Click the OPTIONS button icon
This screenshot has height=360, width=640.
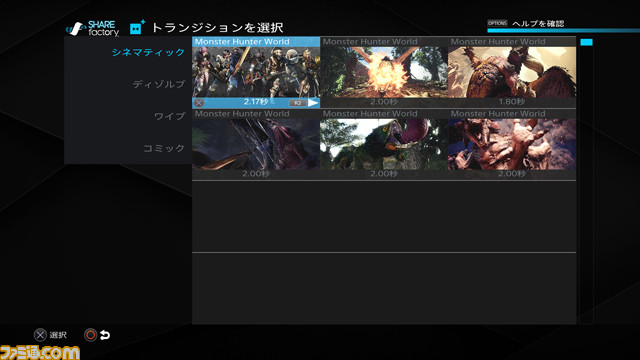[497, 23]
